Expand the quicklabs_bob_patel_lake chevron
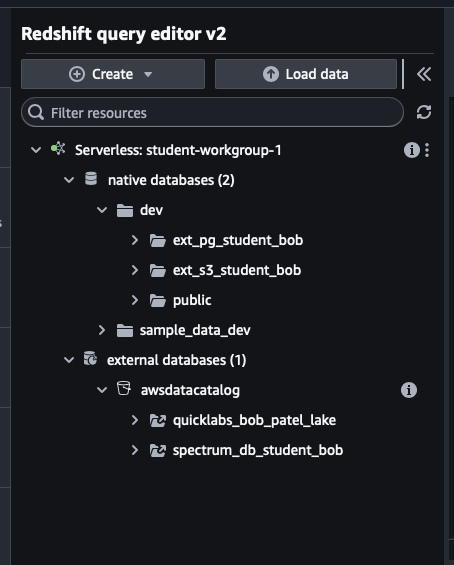The image size is (454, 565). pos(135,420)
